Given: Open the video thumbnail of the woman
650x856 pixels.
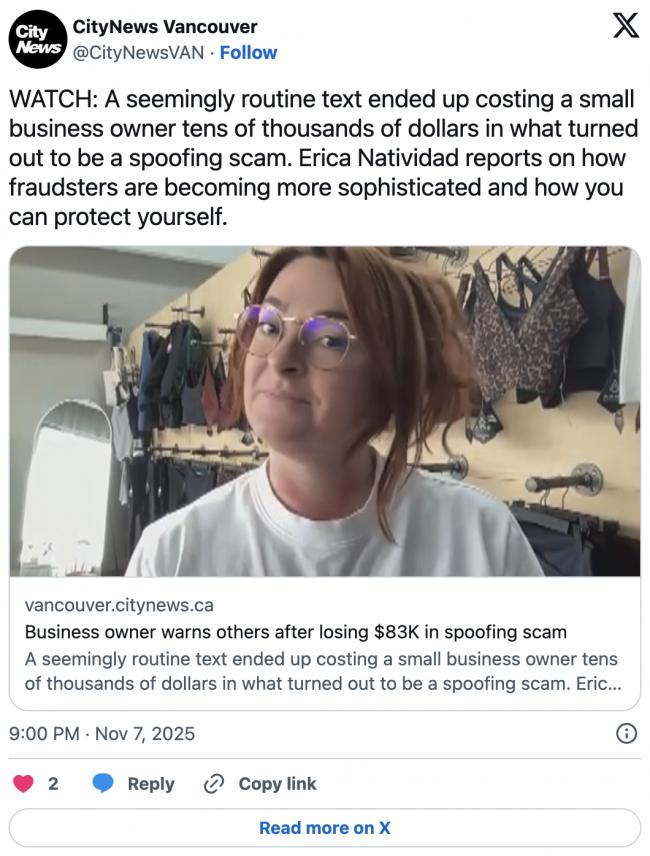Looking at the screenshot, I should point(325,411).
